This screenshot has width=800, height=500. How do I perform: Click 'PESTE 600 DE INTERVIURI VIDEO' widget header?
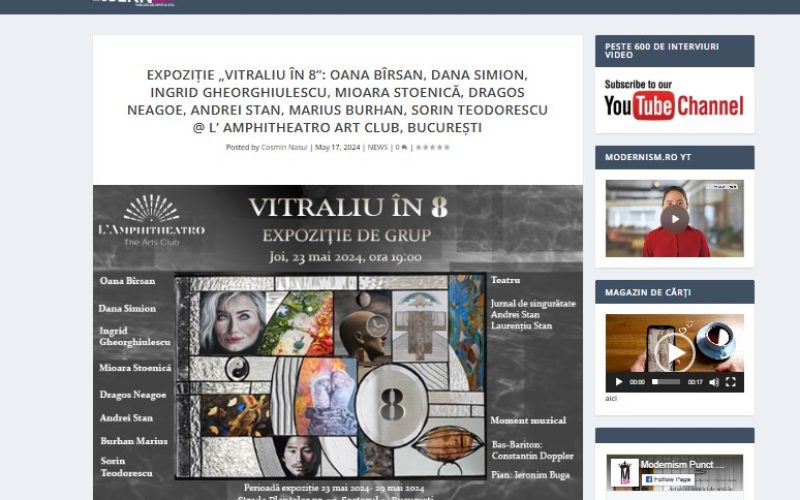(674, 51)
